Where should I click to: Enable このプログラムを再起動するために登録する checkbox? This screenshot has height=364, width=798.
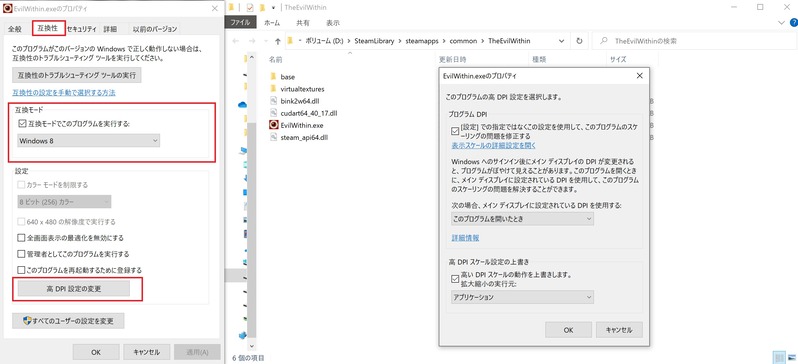coord(21,270)
